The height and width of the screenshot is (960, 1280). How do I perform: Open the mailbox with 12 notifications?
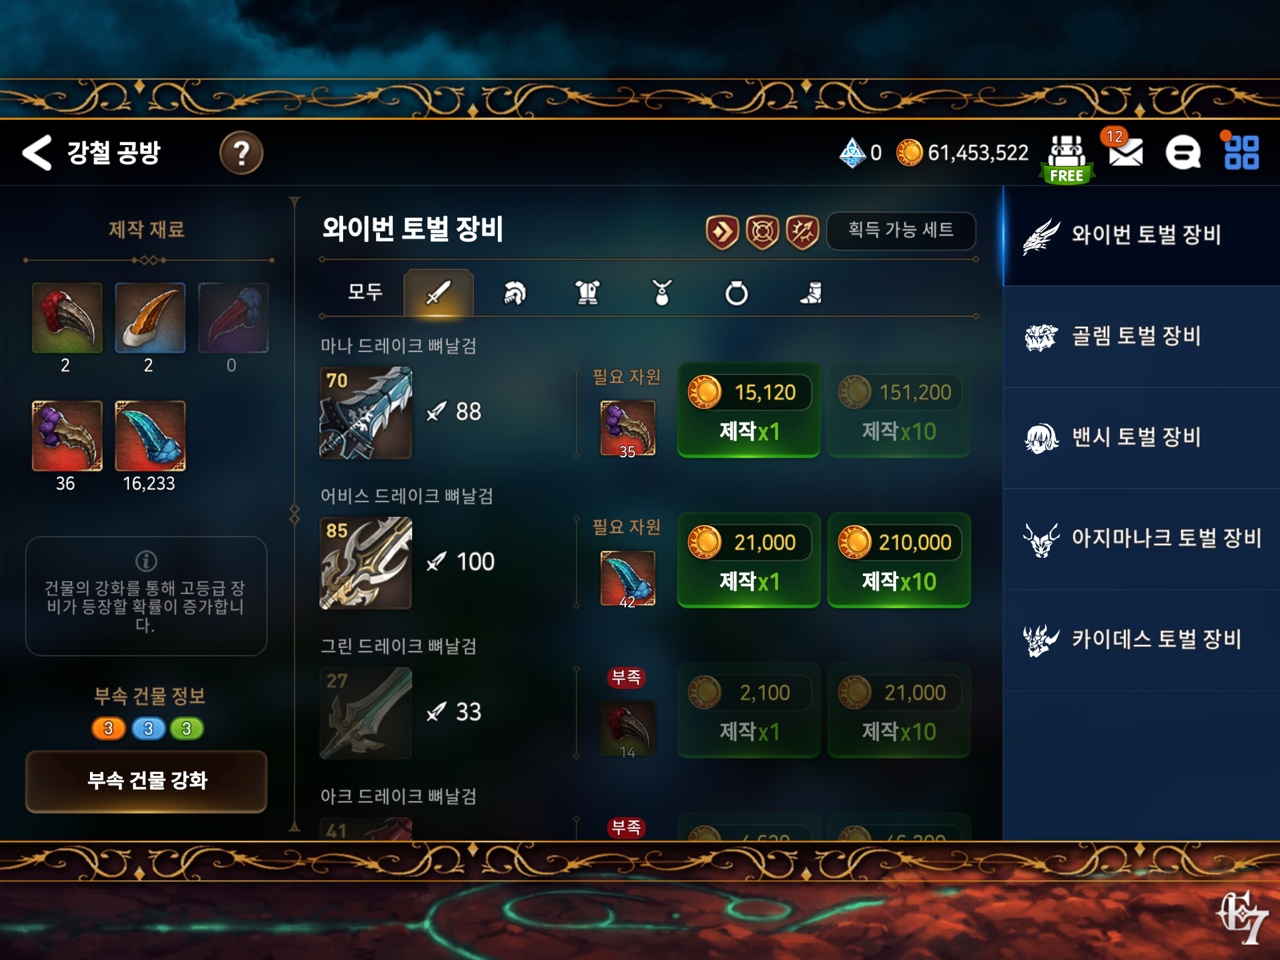1124,151
